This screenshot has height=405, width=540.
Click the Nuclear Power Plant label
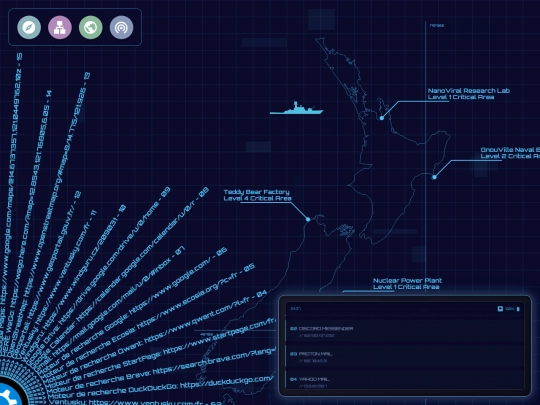pos(407,283)
